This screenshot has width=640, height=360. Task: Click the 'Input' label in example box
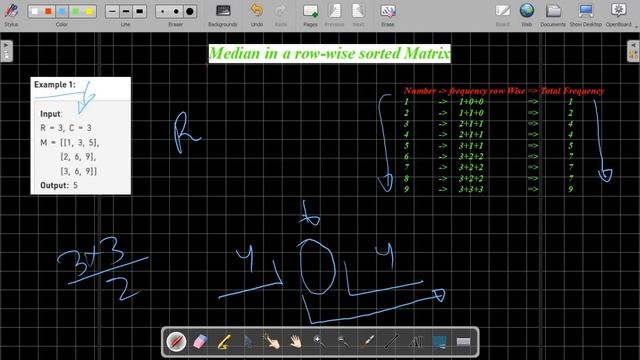click(x=51, y=114)
